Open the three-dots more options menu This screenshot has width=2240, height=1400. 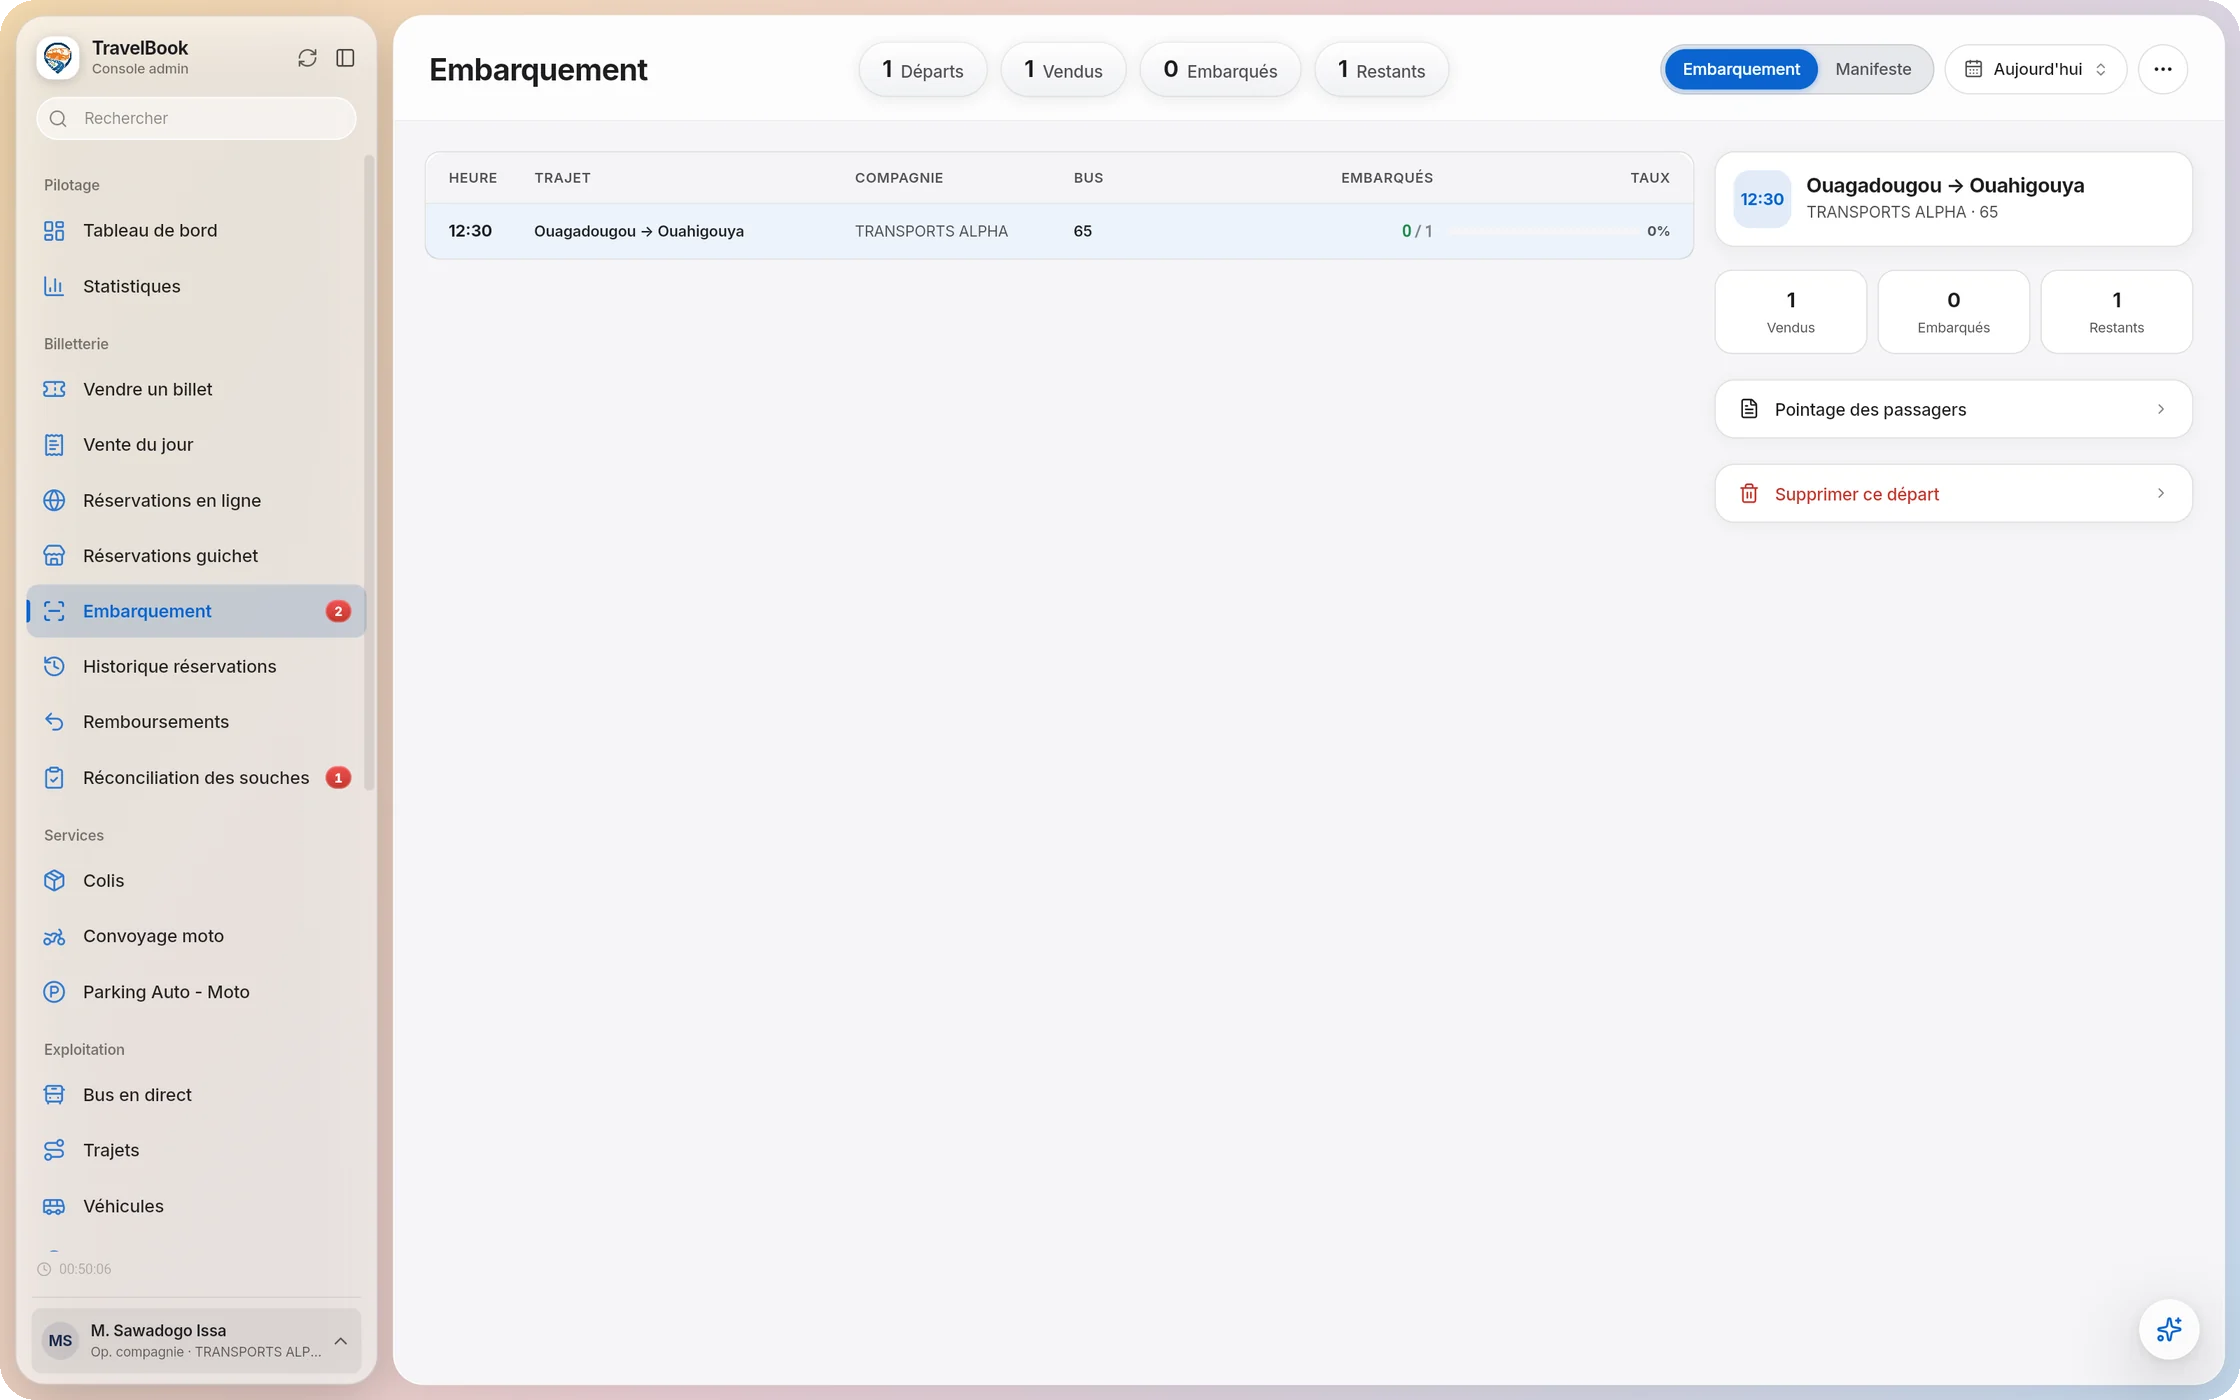pos(2162,69)
